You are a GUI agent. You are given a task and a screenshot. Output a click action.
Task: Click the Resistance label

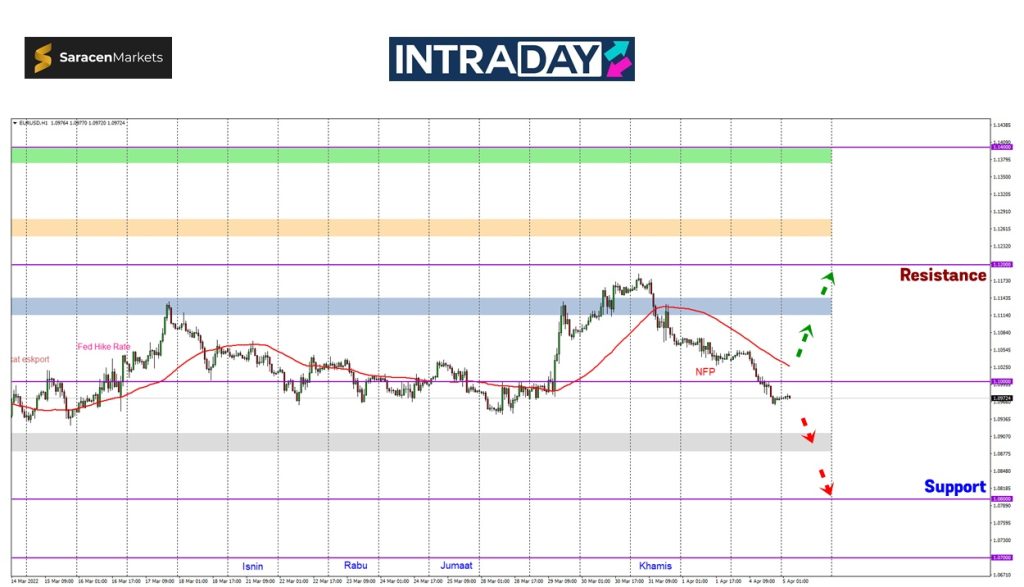click(x=942, y=275)
